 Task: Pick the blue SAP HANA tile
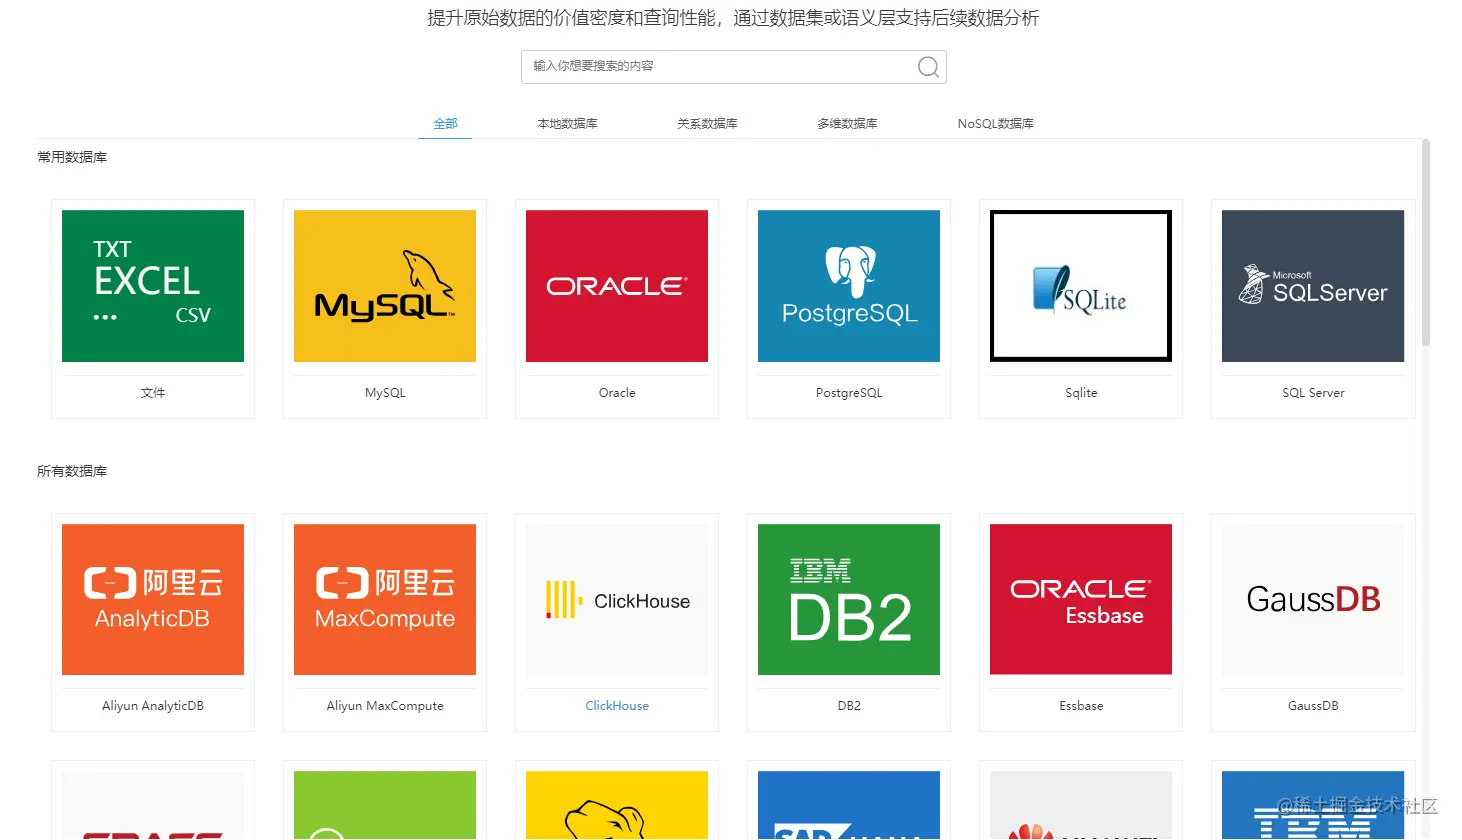[x=849, y=805]
